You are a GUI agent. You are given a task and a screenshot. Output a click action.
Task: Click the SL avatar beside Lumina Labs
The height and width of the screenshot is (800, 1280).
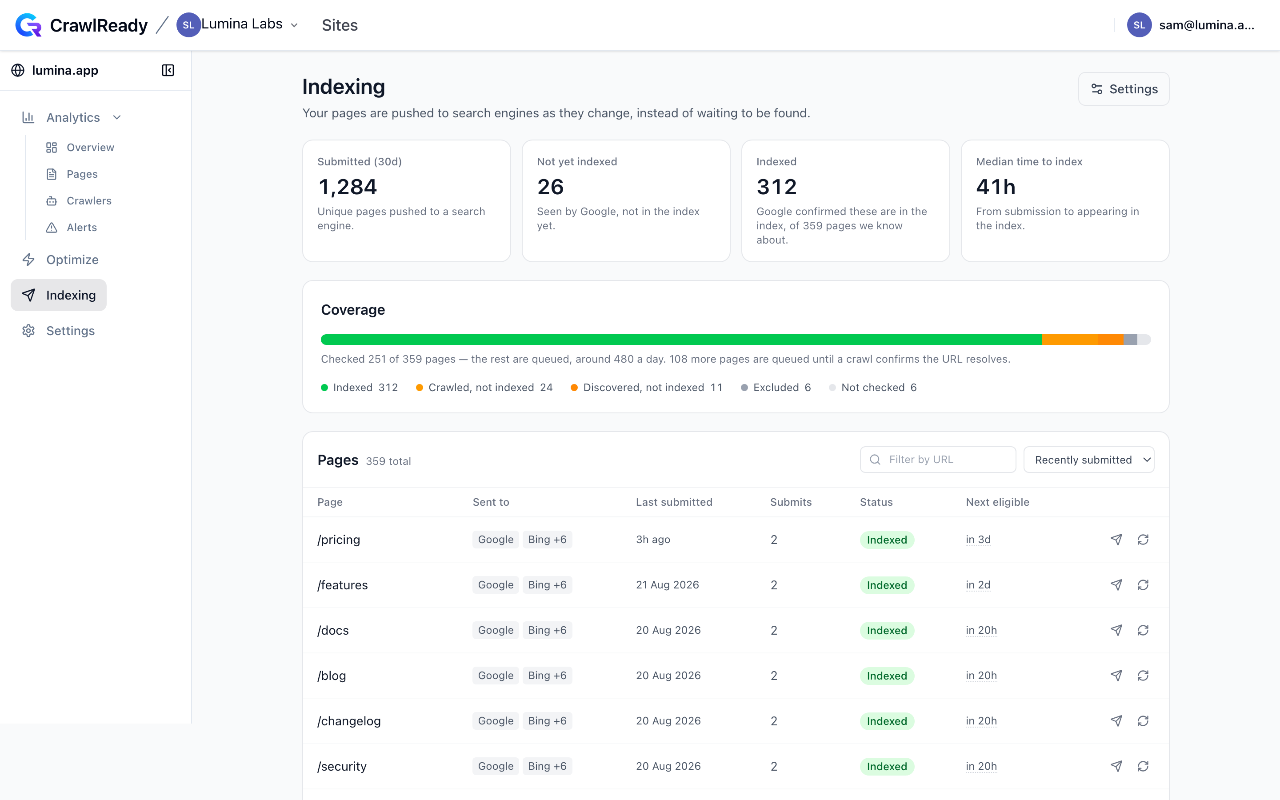[x=189, y=25]
